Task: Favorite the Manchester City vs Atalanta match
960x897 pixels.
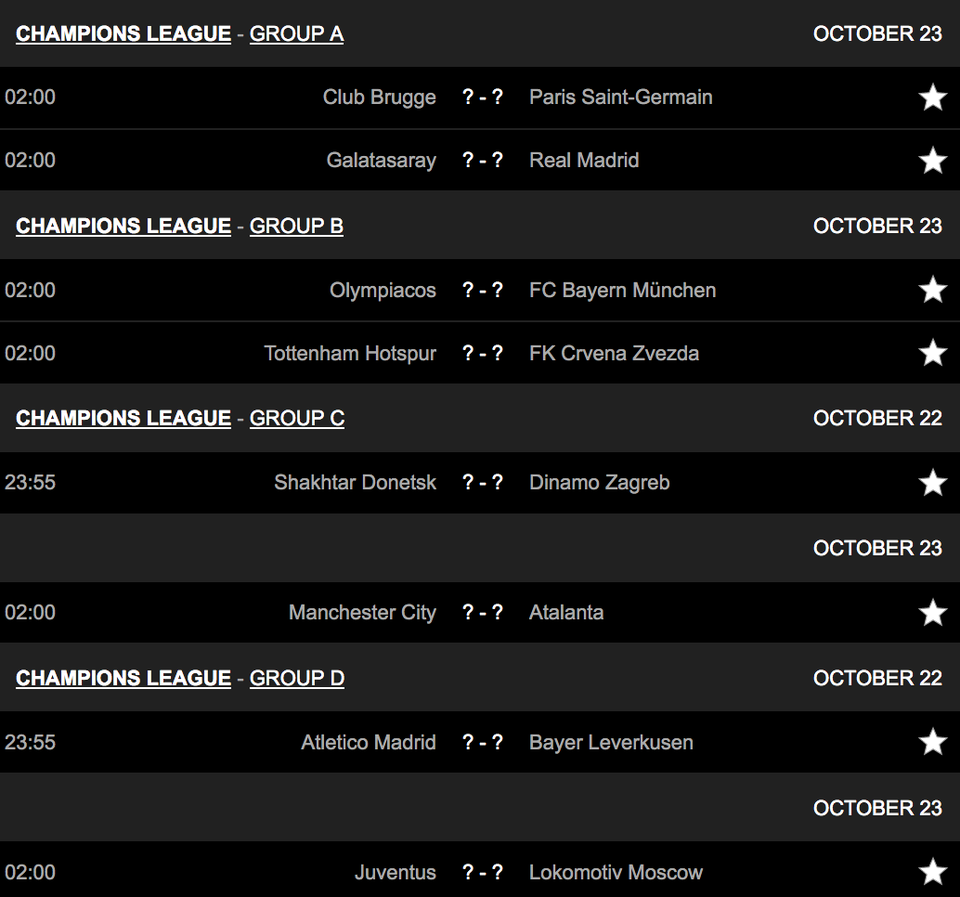Action: [x=932, y=612]
